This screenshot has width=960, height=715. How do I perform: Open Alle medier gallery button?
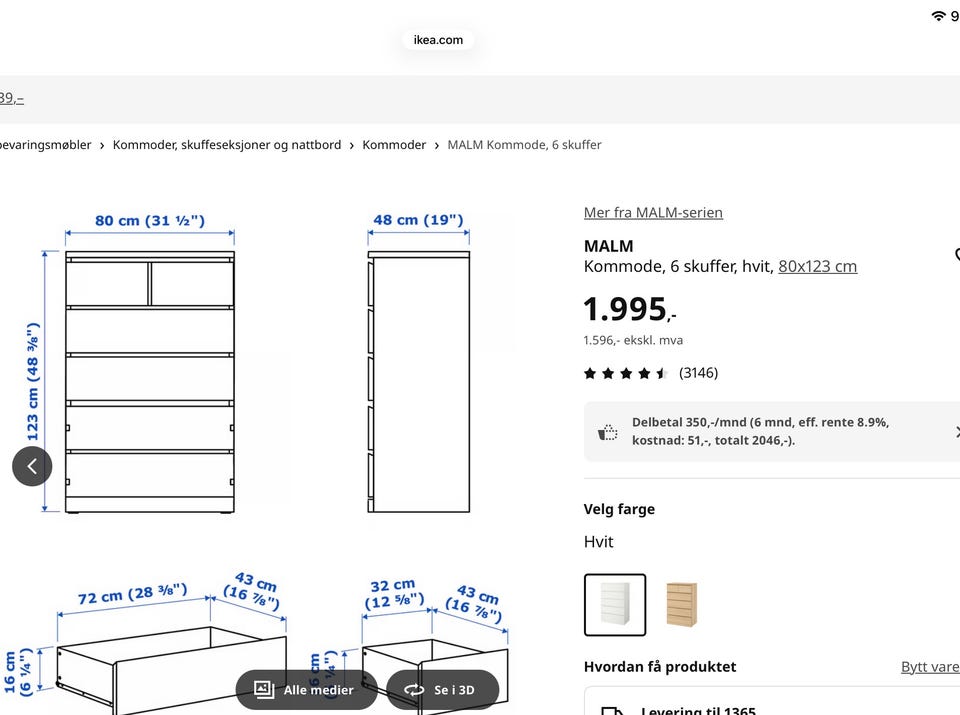pos(306,690)
